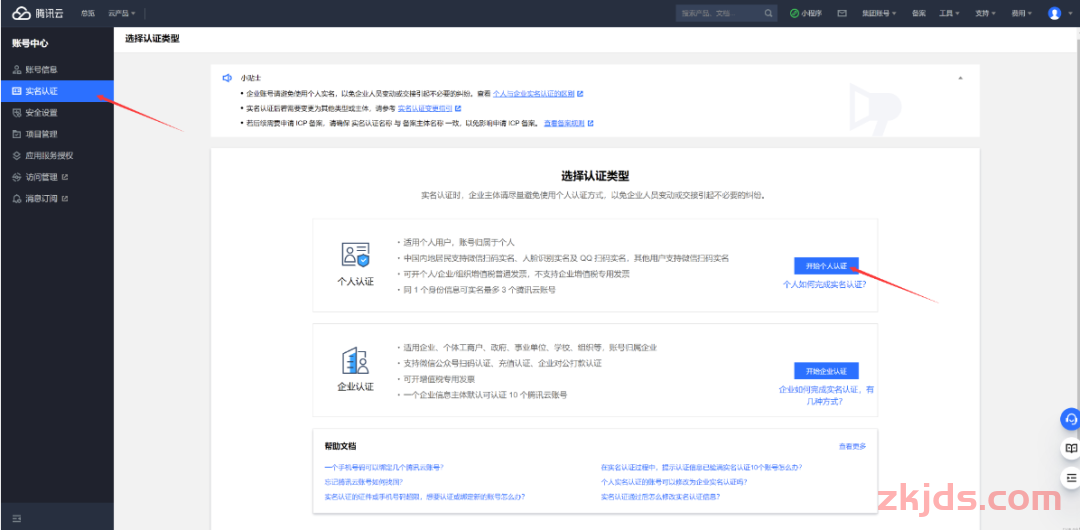Collapse the 小贴士 tips panel arrow
The width and height of the screenshot is (1080, 530).
coord(961,78)
